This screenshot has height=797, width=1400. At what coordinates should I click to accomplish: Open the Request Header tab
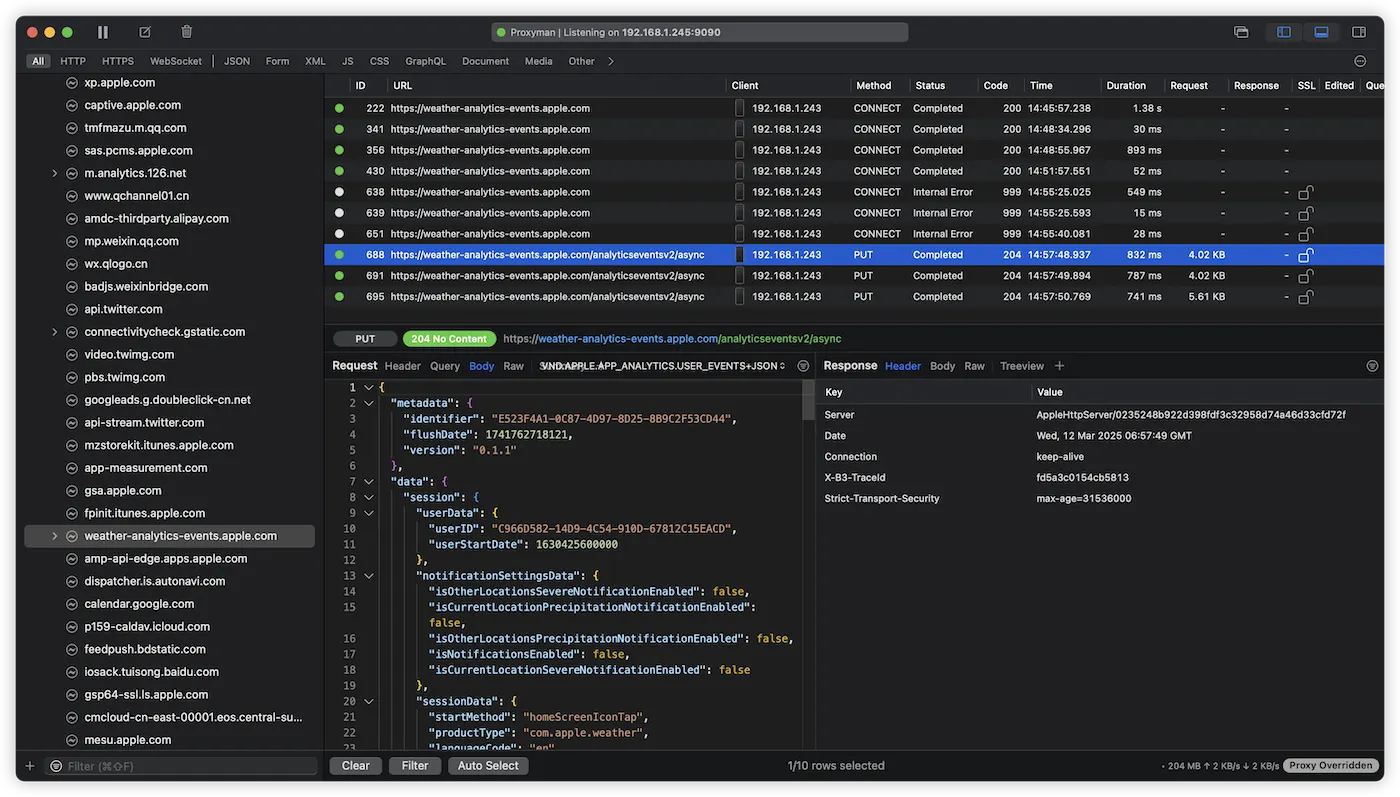[x=403, y=366]
